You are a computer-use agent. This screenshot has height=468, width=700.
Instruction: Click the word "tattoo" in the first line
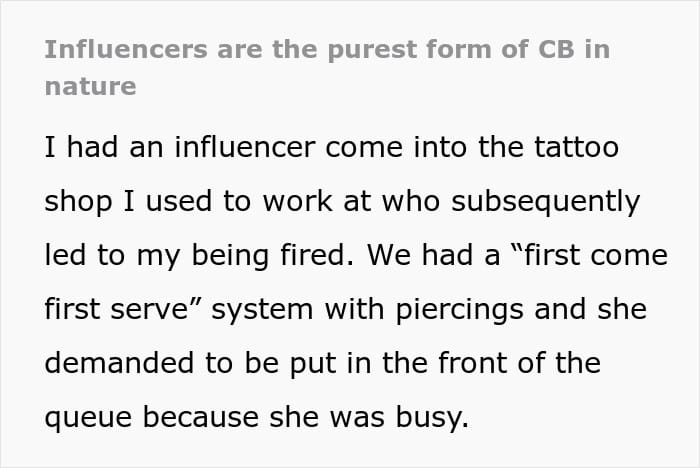(573, 148)
